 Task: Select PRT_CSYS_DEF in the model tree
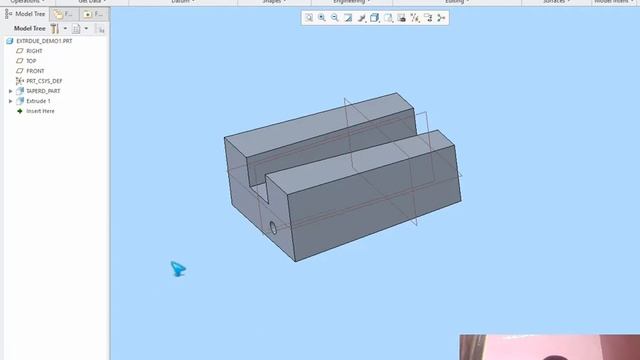tap(44, 81)
